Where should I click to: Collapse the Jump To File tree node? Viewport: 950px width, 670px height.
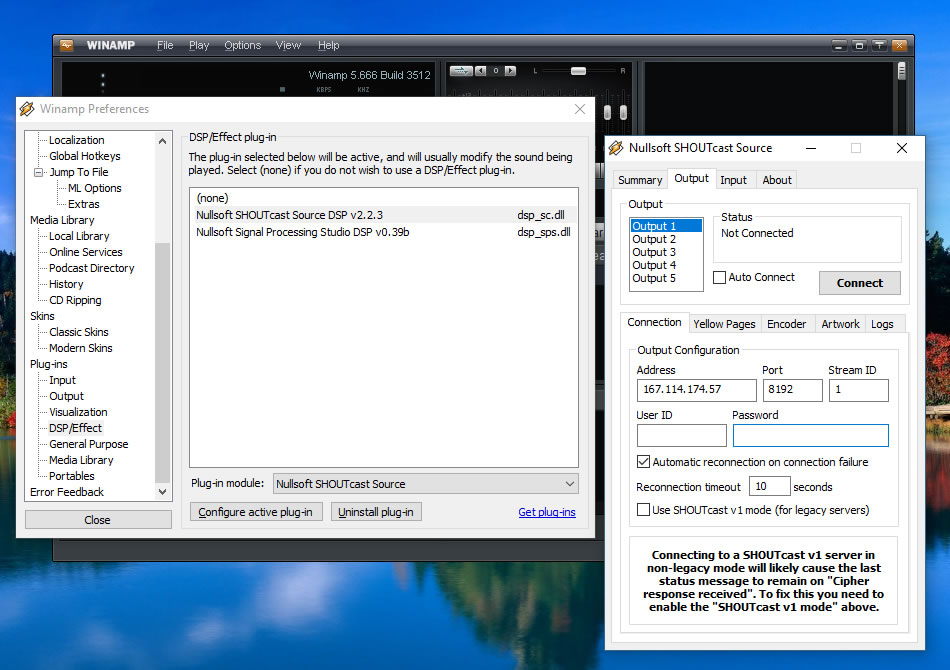click(x=38, y=173)
